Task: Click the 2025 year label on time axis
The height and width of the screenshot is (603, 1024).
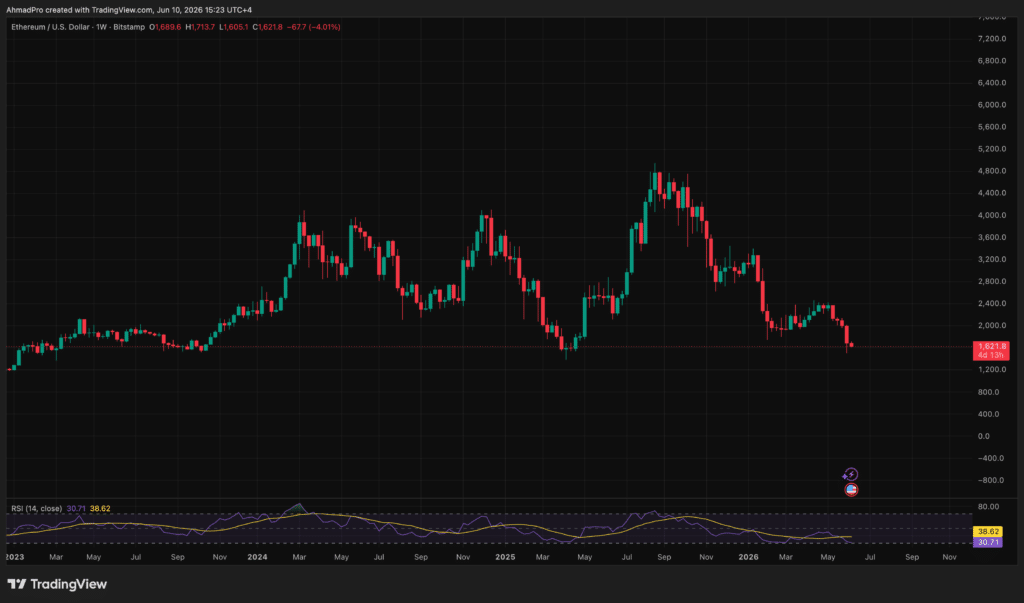Action: 505,557
